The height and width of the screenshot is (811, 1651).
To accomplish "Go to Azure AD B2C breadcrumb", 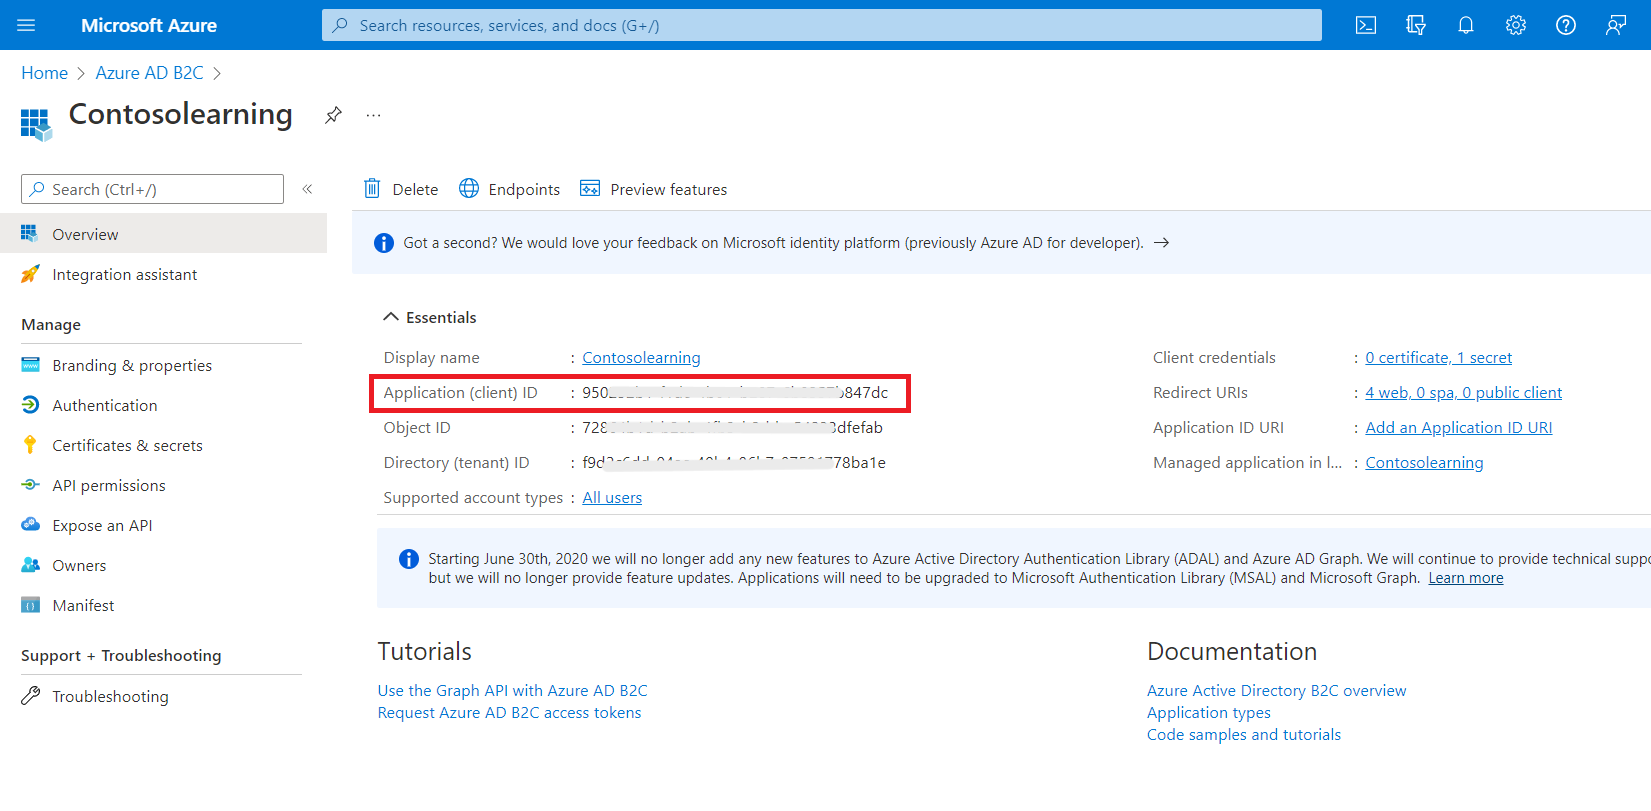I will pos(149,73).
